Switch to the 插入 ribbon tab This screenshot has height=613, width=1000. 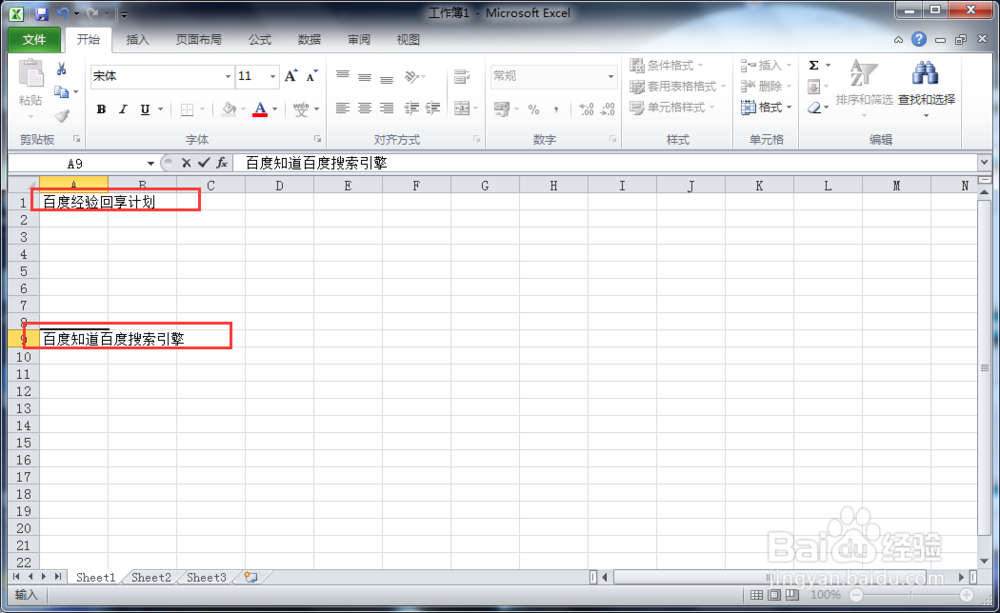[137, 40]
